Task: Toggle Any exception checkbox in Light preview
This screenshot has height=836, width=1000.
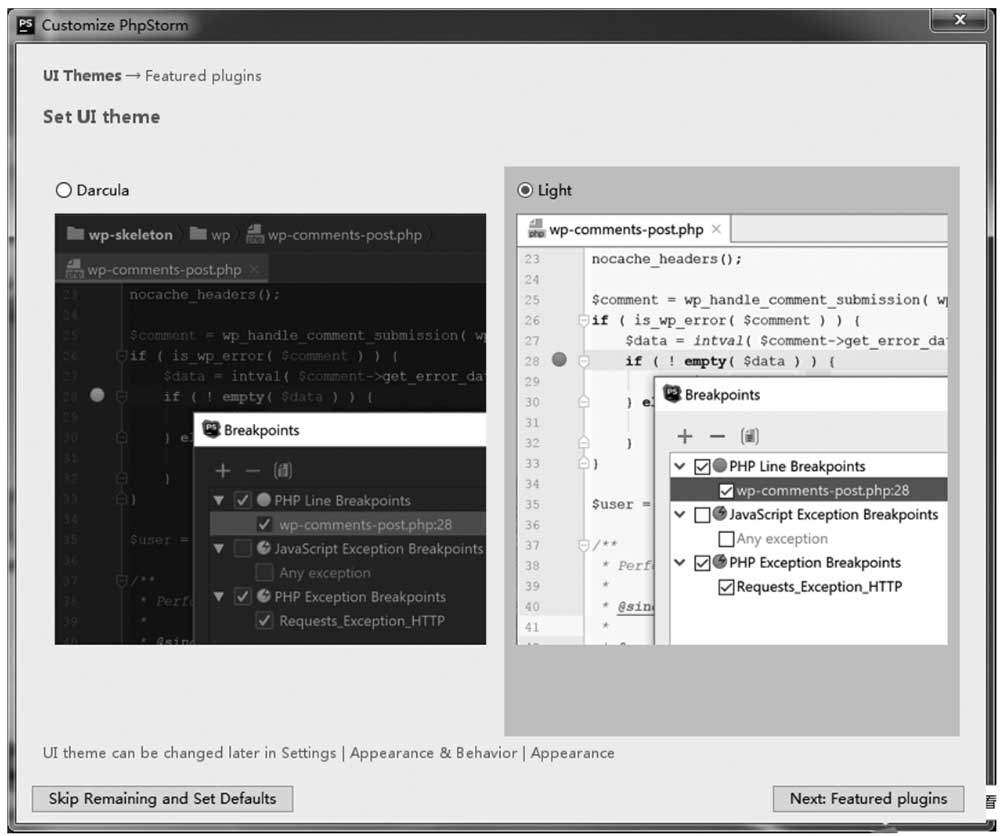Action: pos(726,539)
